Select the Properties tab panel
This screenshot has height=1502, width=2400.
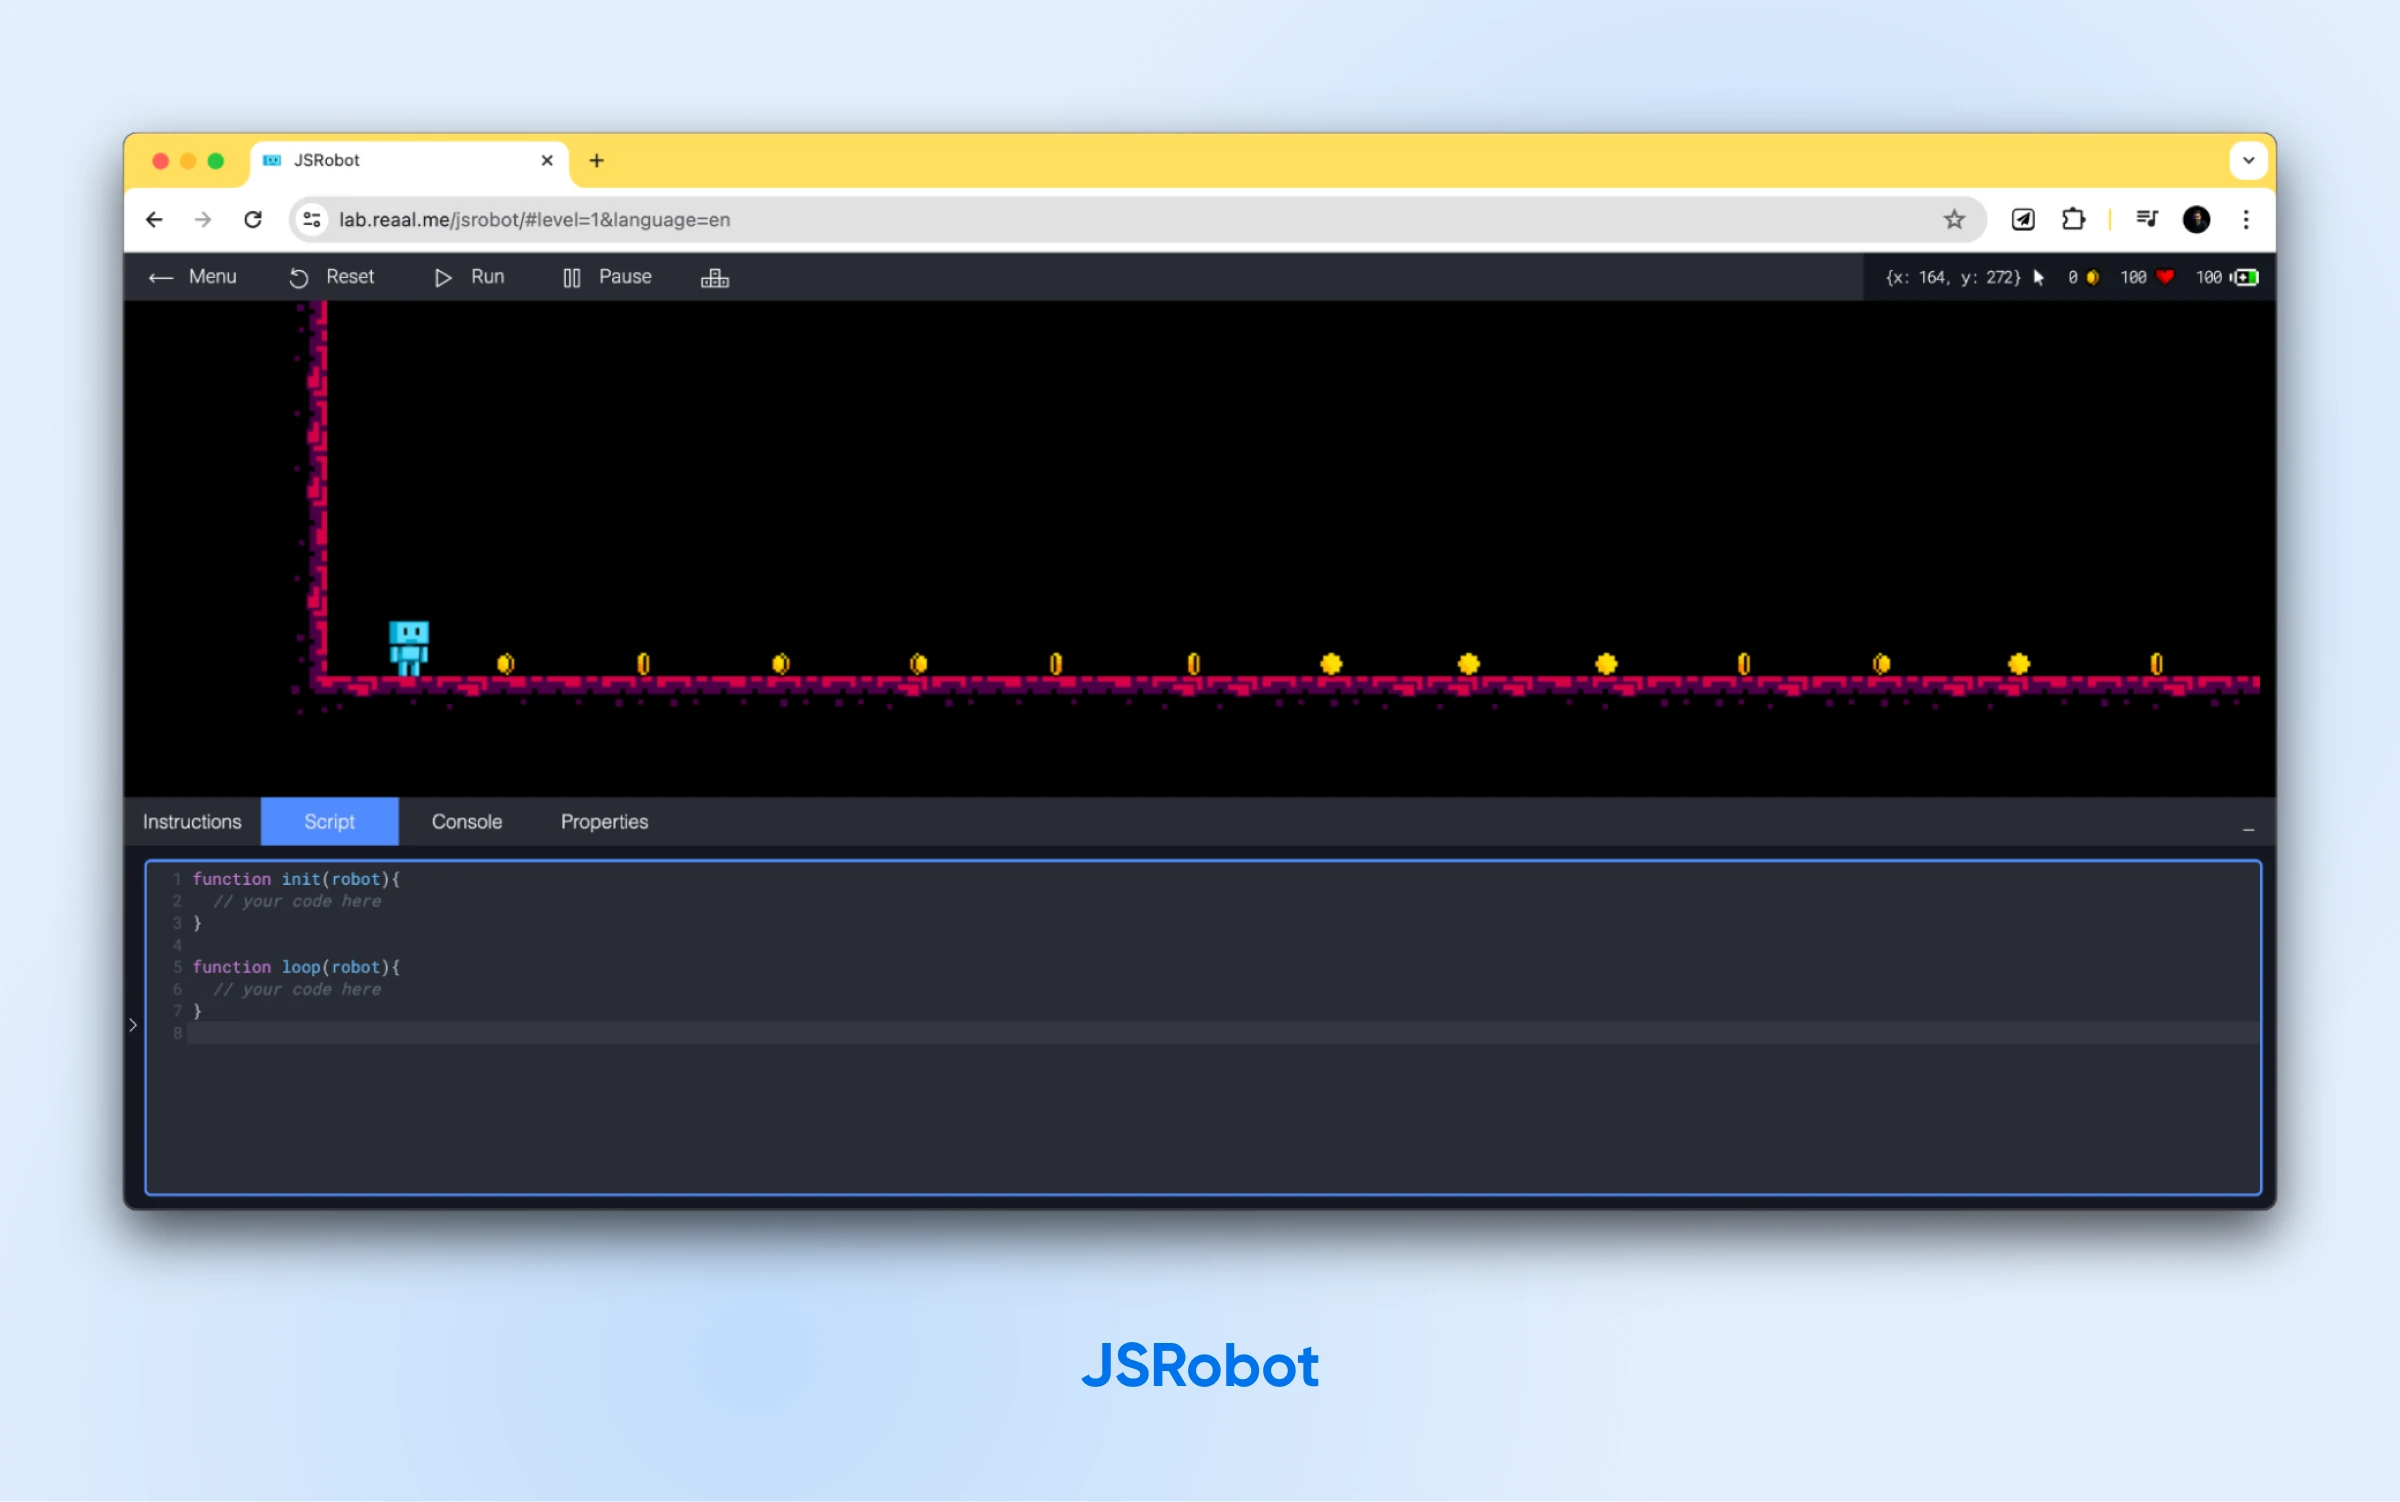(604, 822)
